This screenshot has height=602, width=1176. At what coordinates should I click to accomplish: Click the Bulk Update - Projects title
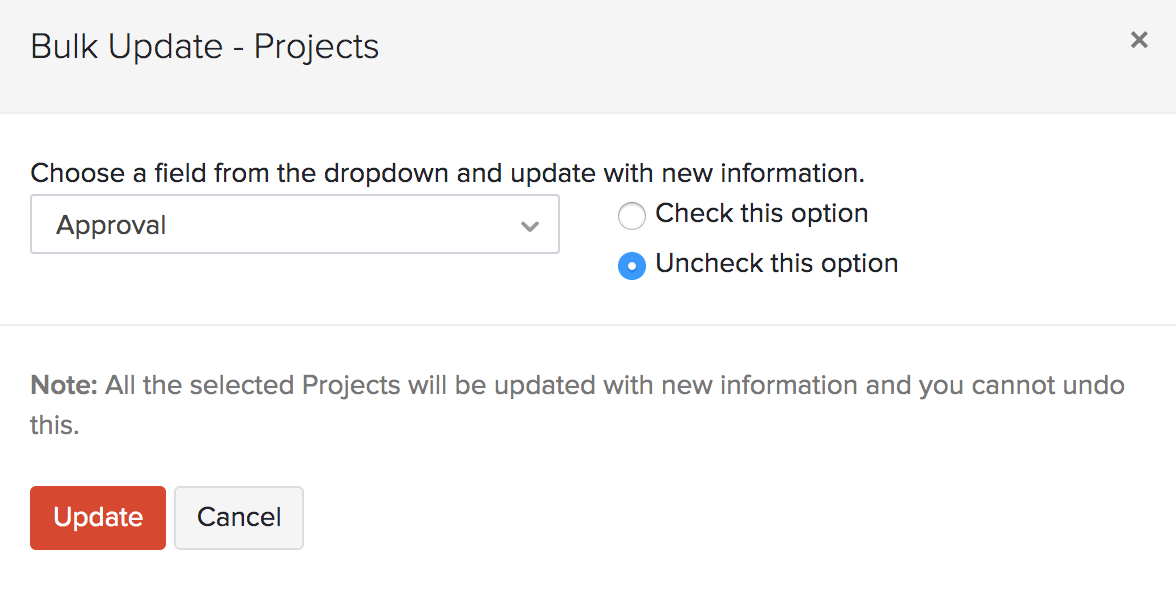205,46
